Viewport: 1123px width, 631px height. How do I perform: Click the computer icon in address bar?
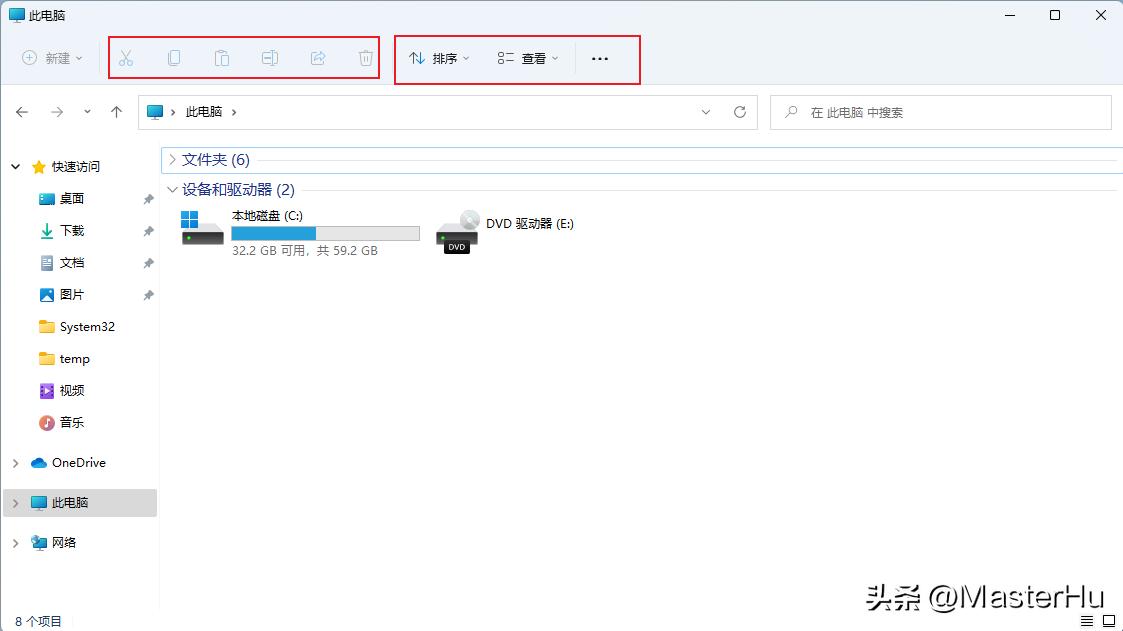coord(155,112)
